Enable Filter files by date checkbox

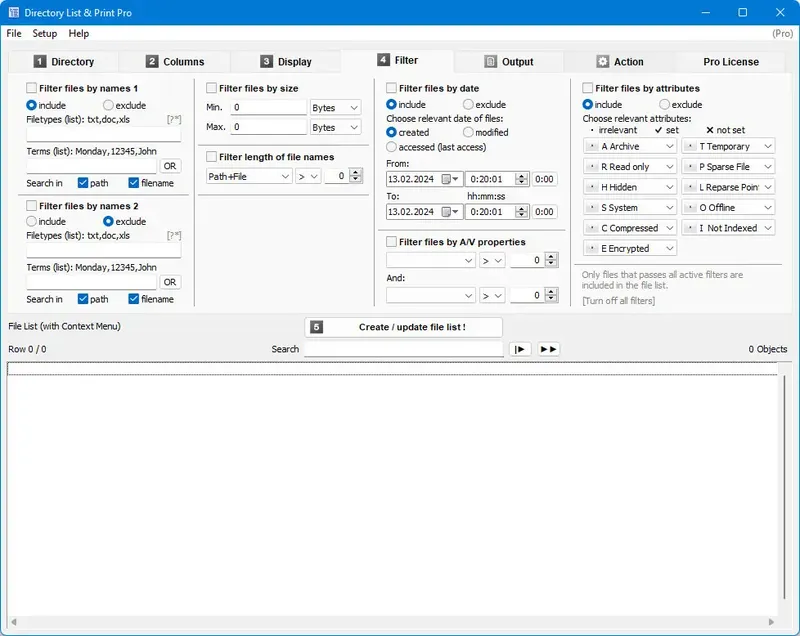pyautogui.click(x=391, y=88)
